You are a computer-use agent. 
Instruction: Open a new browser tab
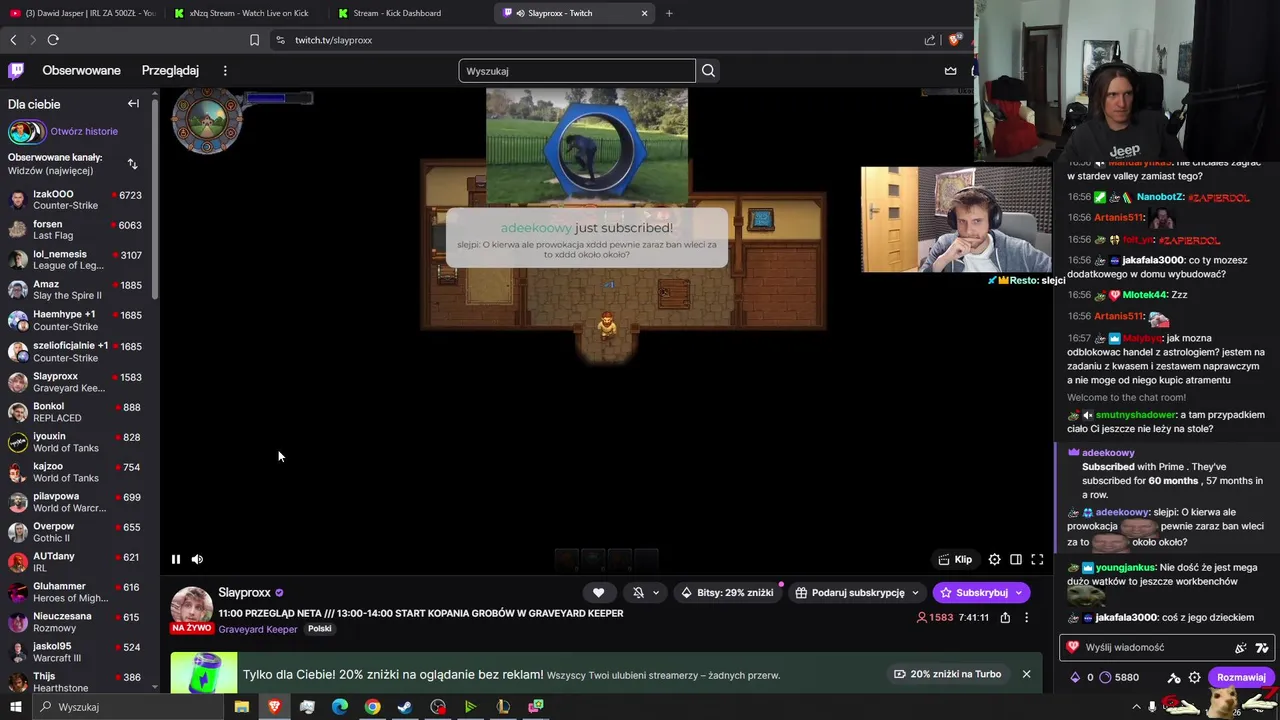[x=669, y=13]
